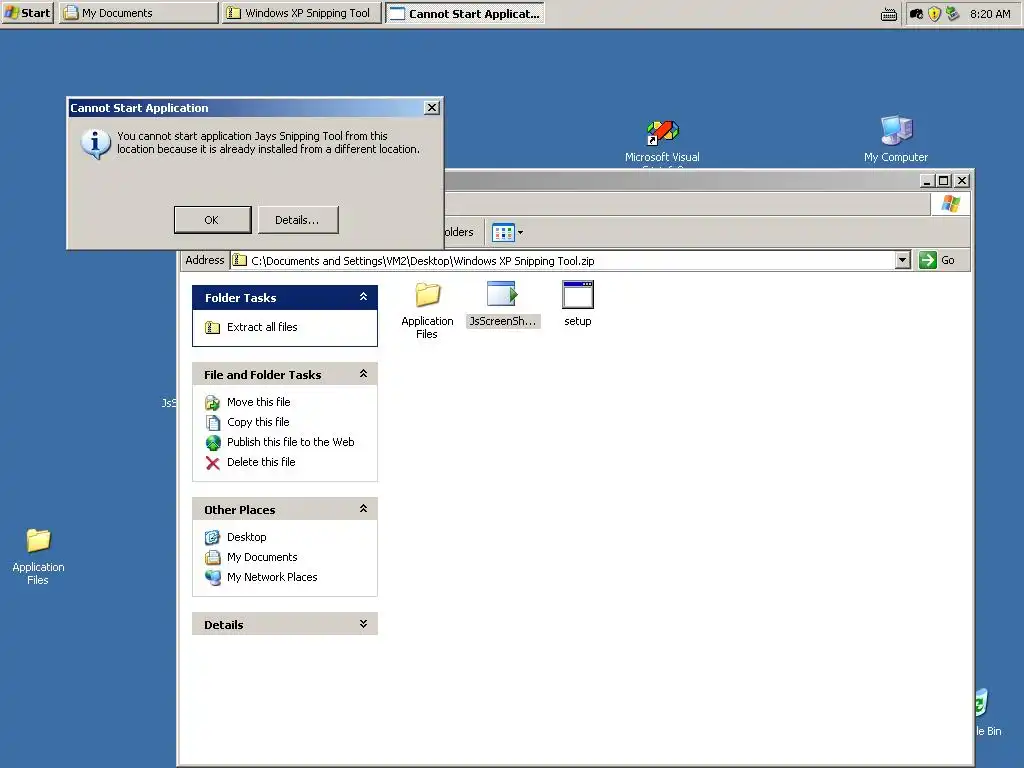Click Extract all files task
This screenshot has width=1024, height=768.
pos(262,327)
